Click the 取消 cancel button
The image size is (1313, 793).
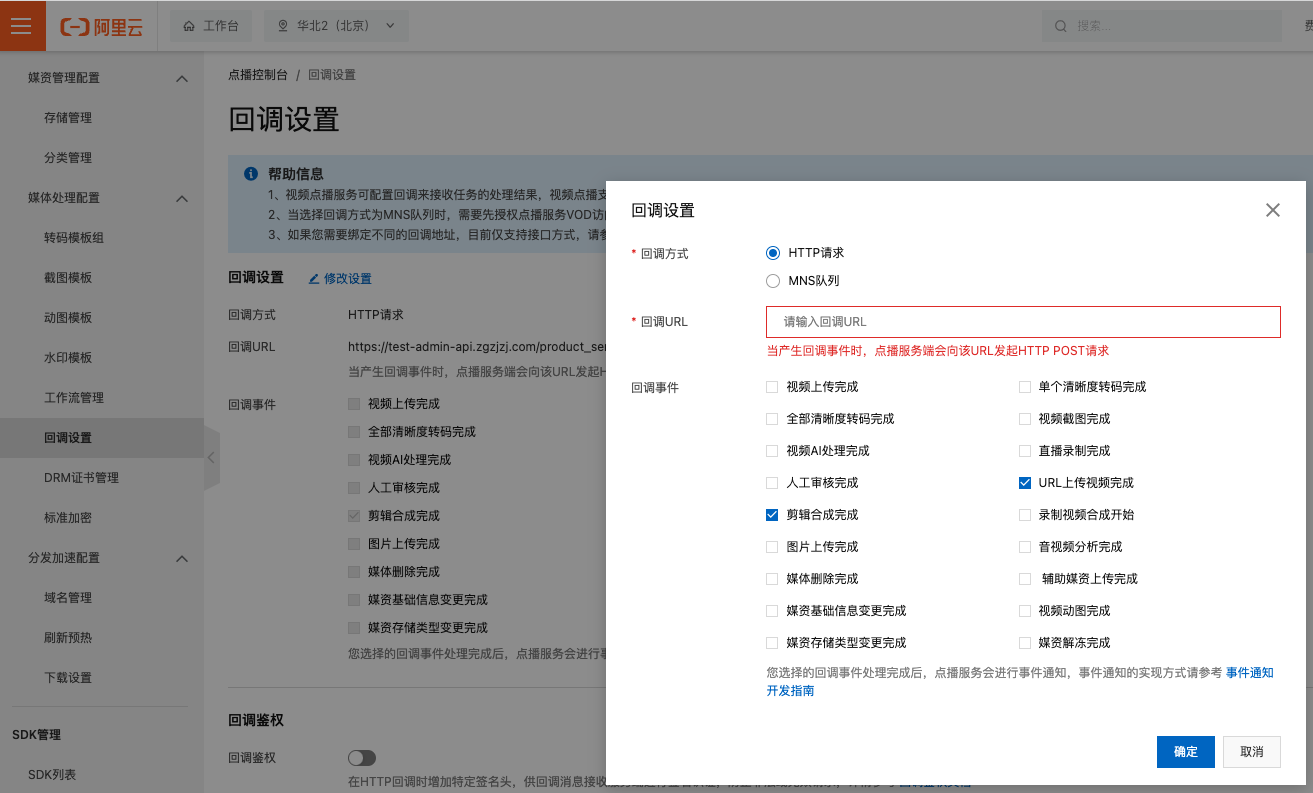pyautogui.click(x=1252, y=752)
